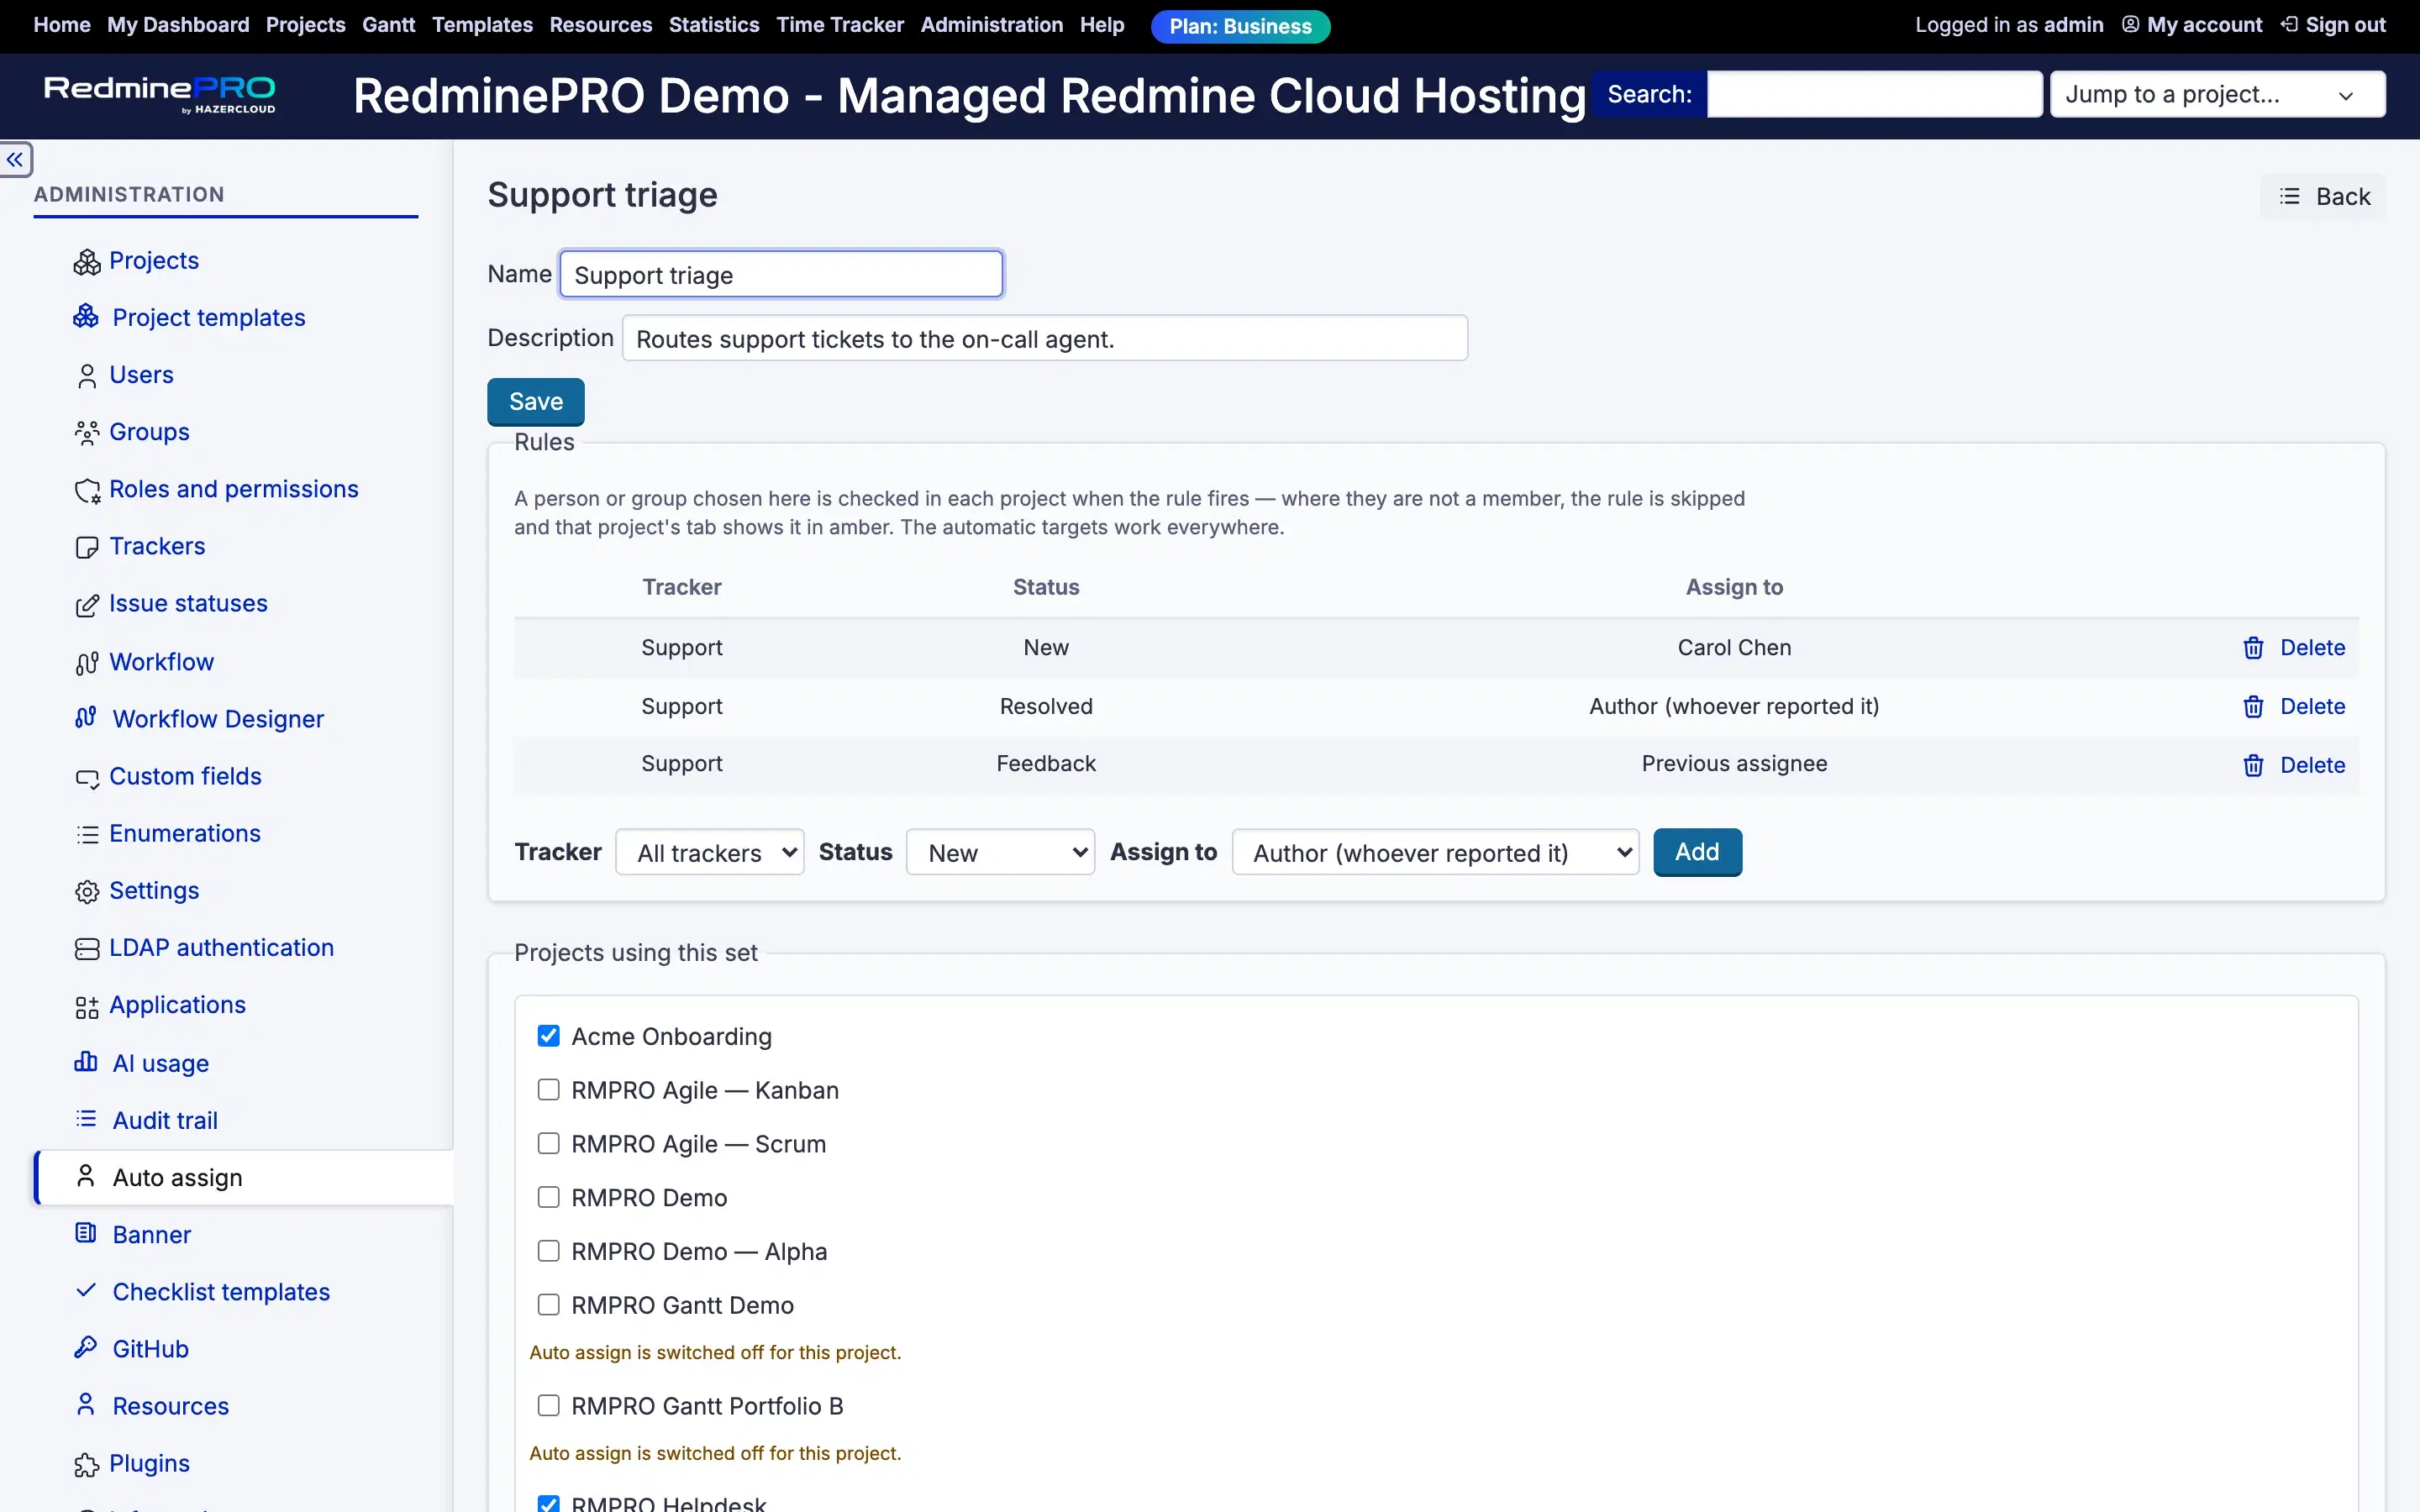Click the Resources person icon in sidebar
2420x1512 pixels.
pyautogui.click(x=86, y=1404)
